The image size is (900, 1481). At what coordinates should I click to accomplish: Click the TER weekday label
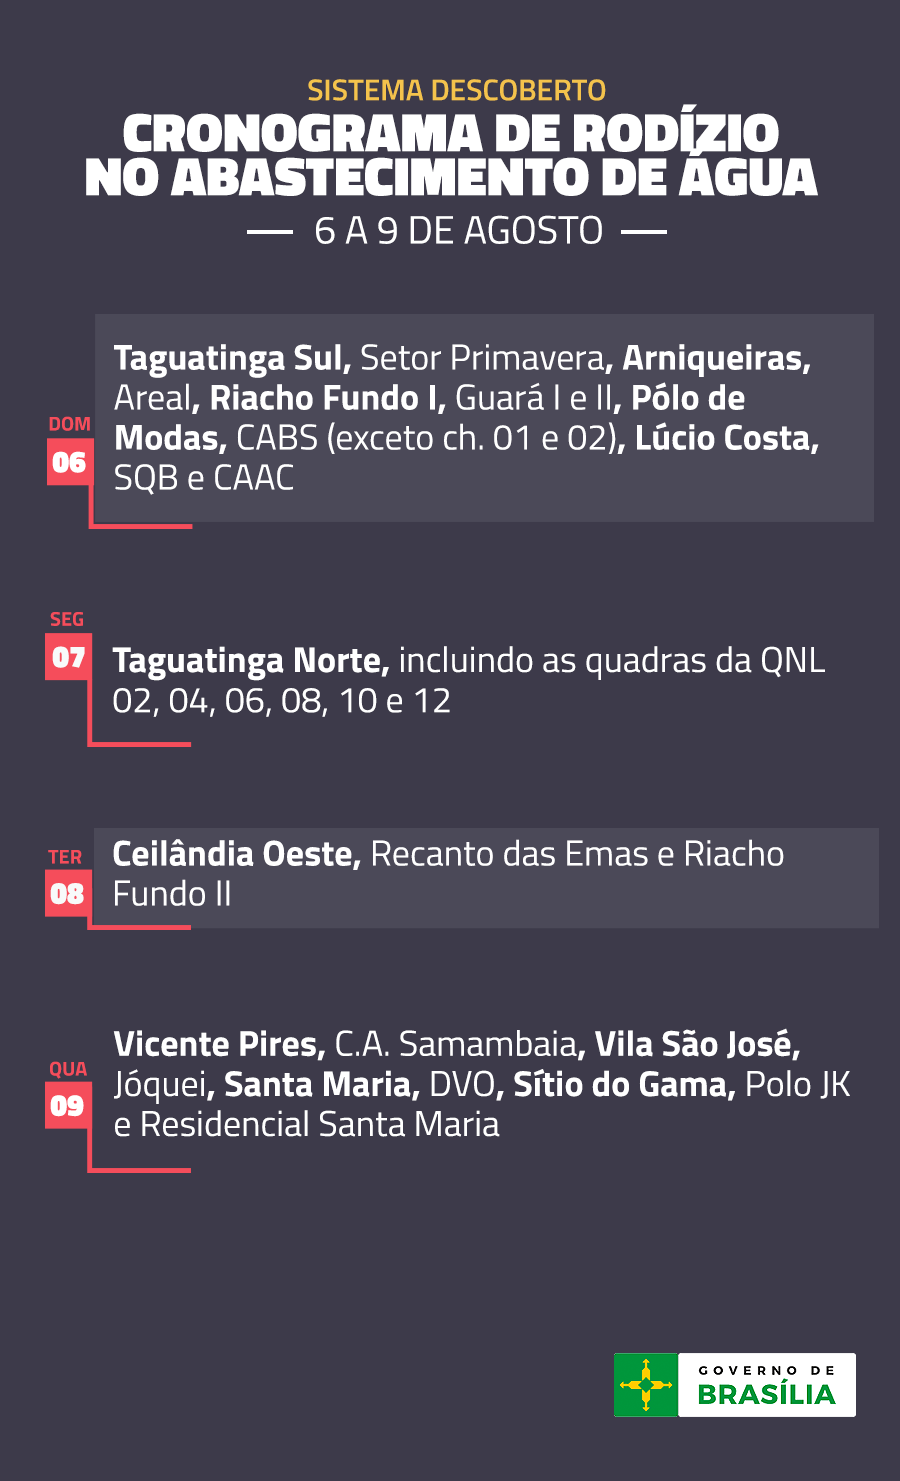65,857
